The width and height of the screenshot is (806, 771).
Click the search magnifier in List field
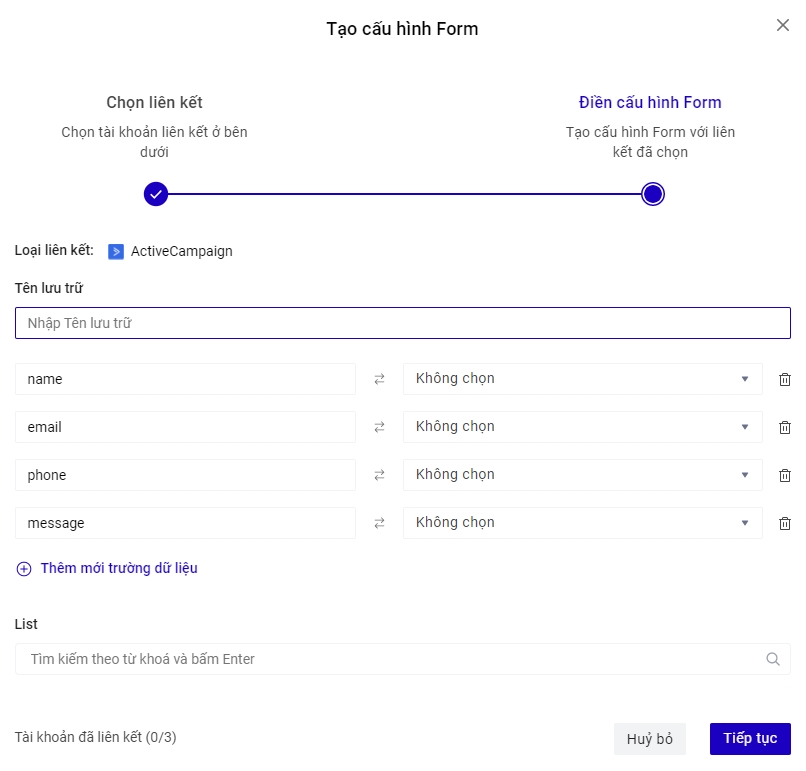click(x=772, y=659)
